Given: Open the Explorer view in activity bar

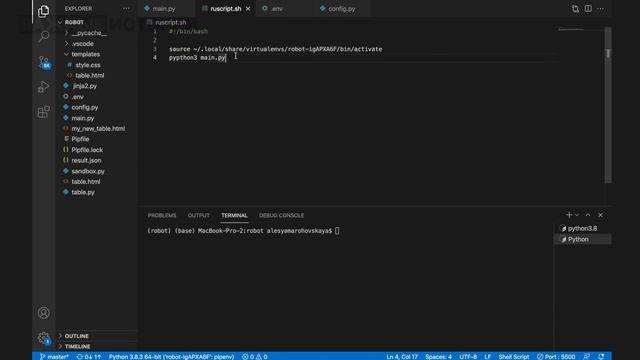Looking at the screenshot, I should coord(44,11).
